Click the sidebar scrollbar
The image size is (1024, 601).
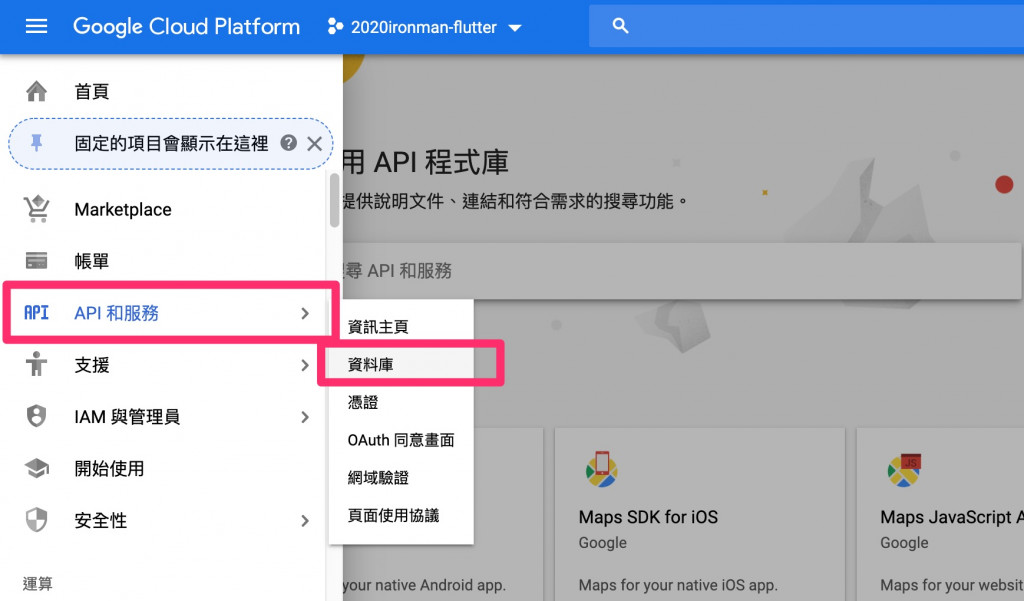click(334, 200)
